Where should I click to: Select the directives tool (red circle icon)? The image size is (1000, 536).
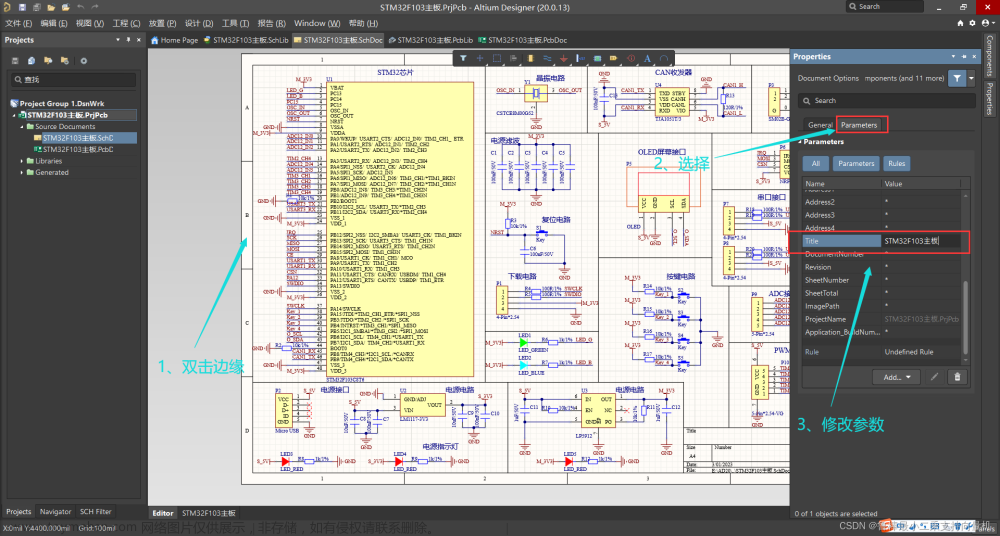click(631, 58)
